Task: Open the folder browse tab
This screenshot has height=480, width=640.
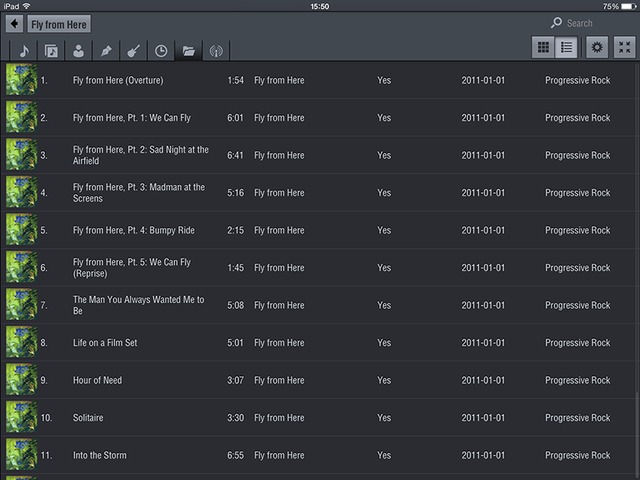Action: (187, 51)
